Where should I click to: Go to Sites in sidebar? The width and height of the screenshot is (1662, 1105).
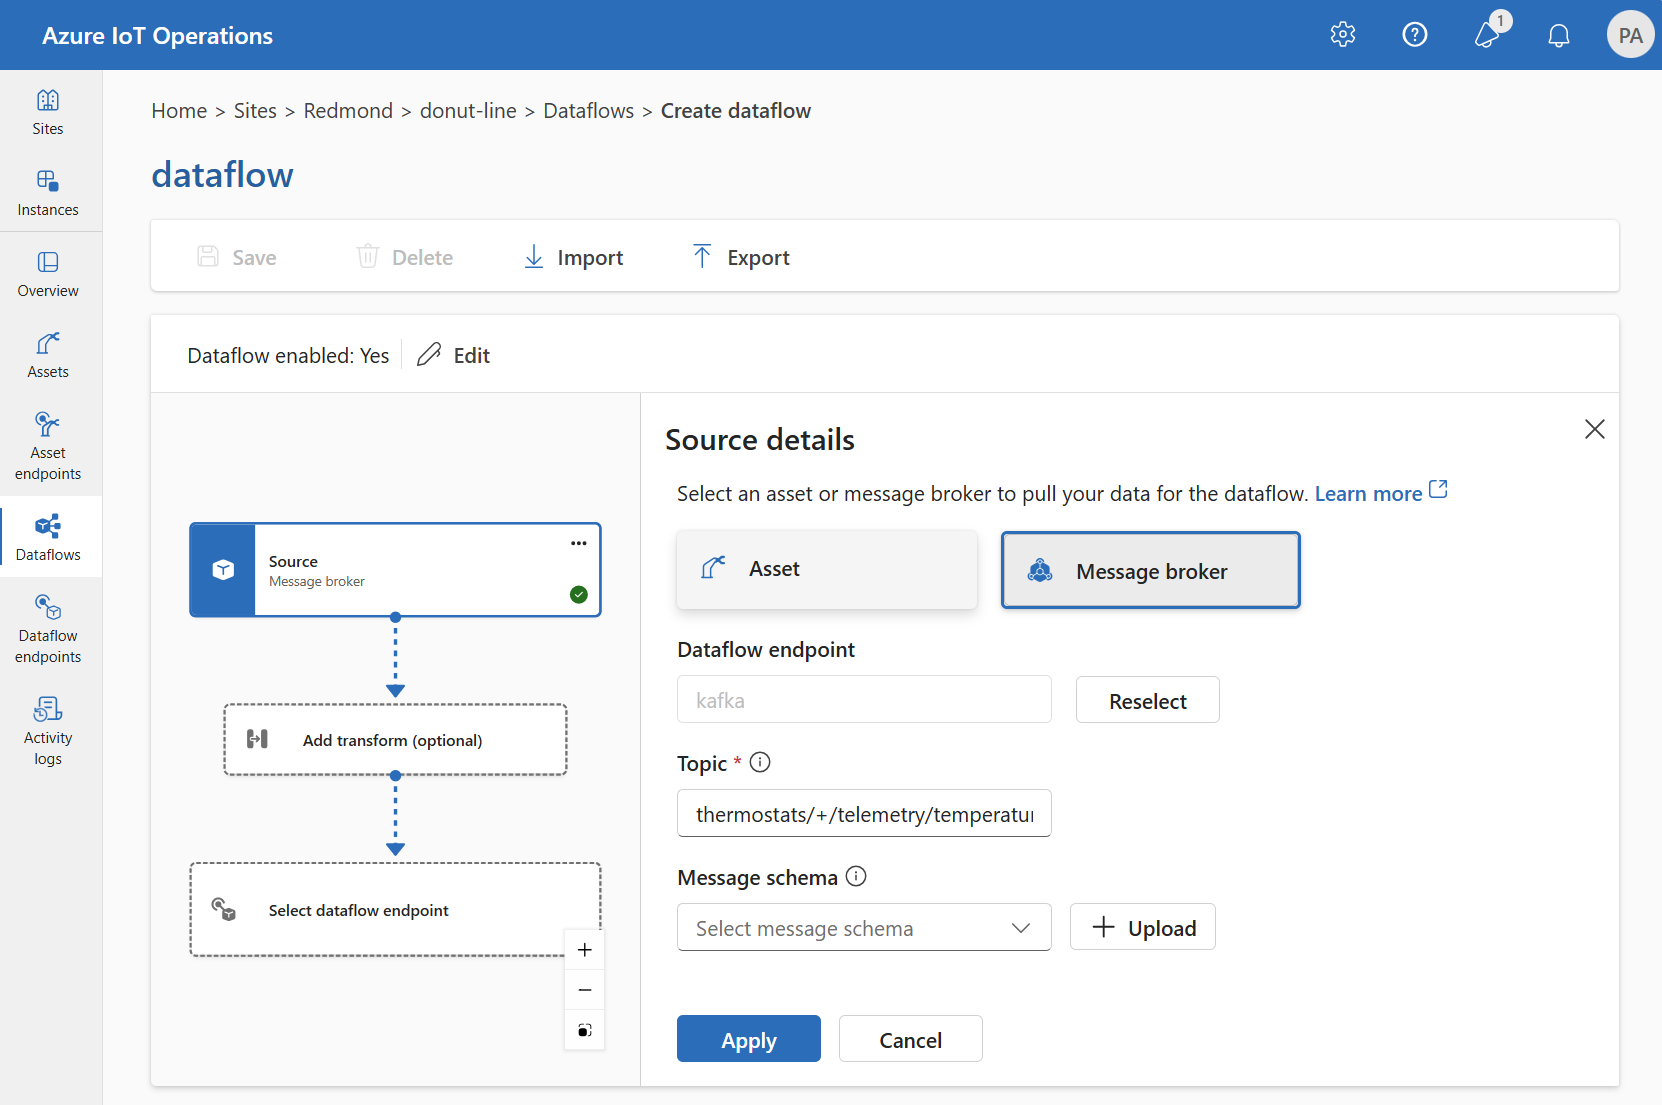(x=48, y=112)
